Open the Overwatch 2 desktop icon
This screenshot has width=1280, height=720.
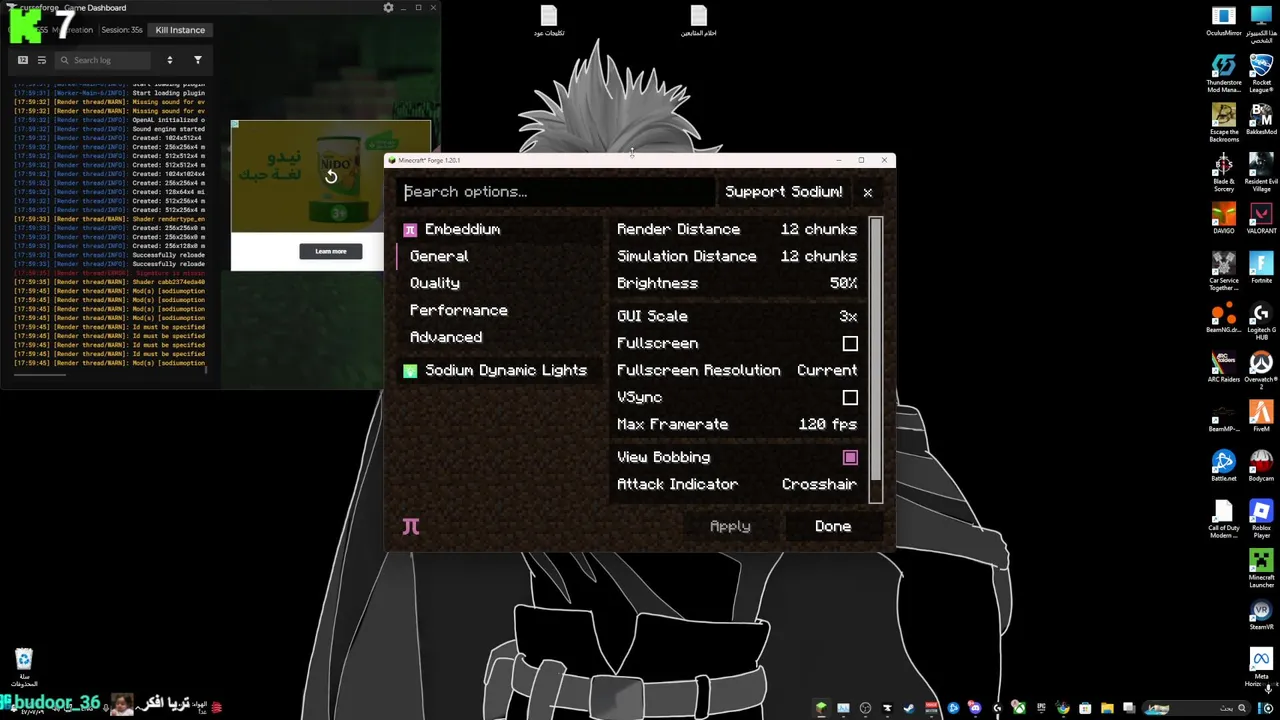[1261, 370]
